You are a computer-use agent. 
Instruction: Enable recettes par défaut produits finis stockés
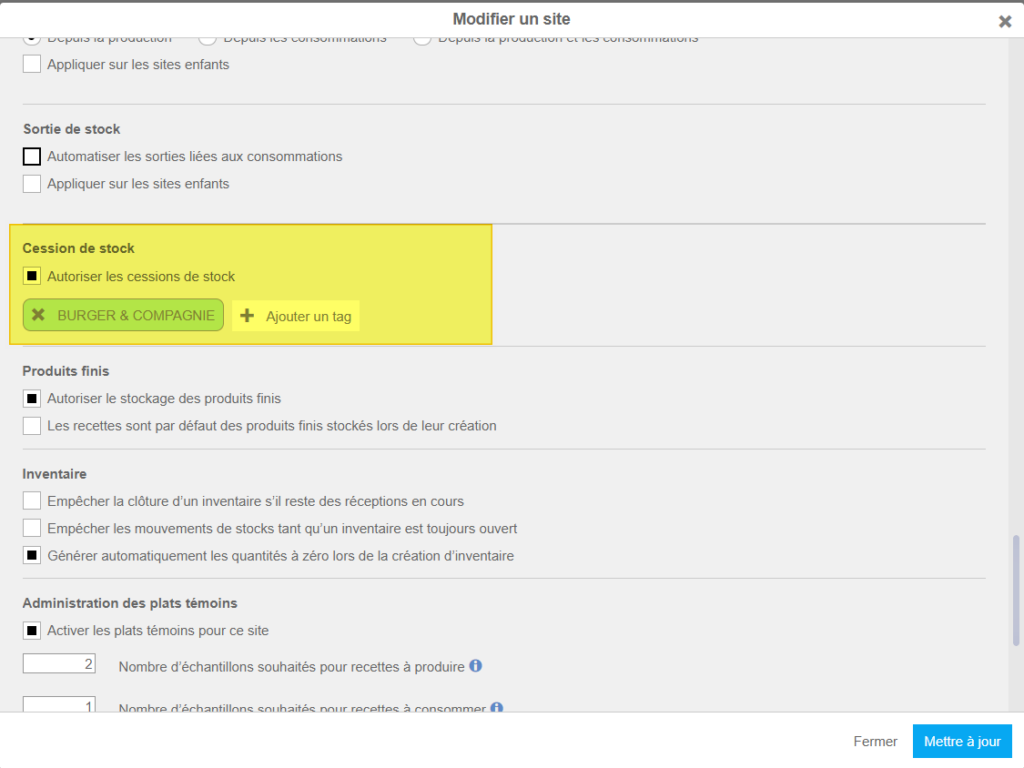tap(32, 426)
